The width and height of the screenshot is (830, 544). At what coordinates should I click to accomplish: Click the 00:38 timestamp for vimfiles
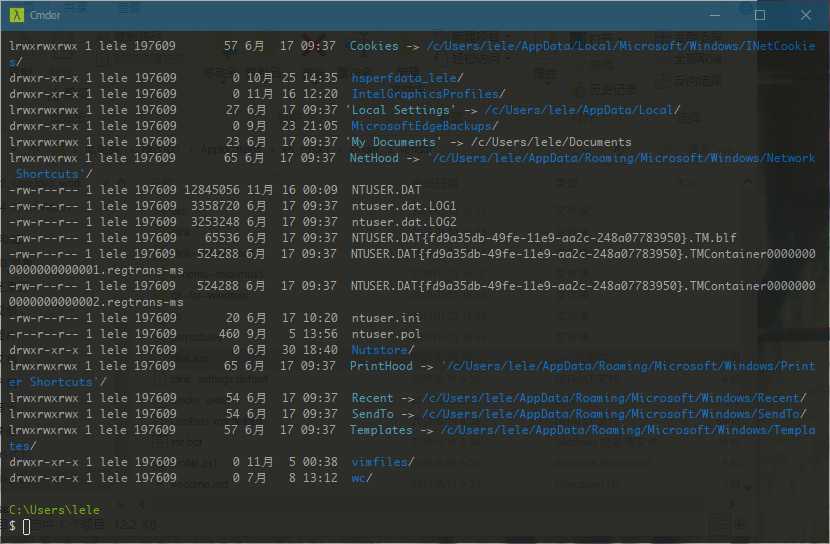click(x=320, y=461)
